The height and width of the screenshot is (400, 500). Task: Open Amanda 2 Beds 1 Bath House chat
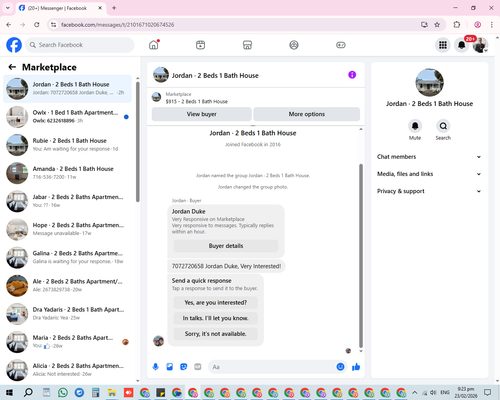68,173
